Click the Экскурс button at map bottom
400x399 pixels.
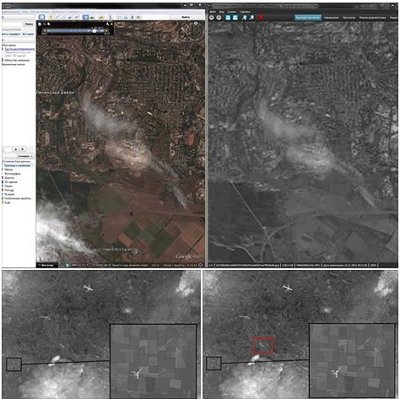point(47,265)
